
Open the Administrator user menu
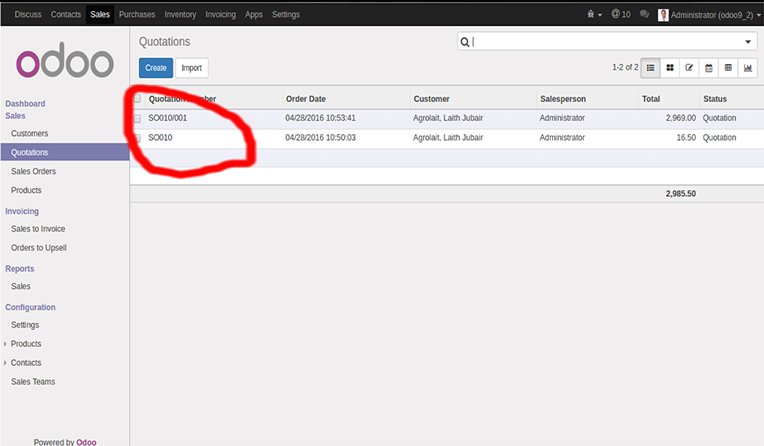tap(710, 15)
